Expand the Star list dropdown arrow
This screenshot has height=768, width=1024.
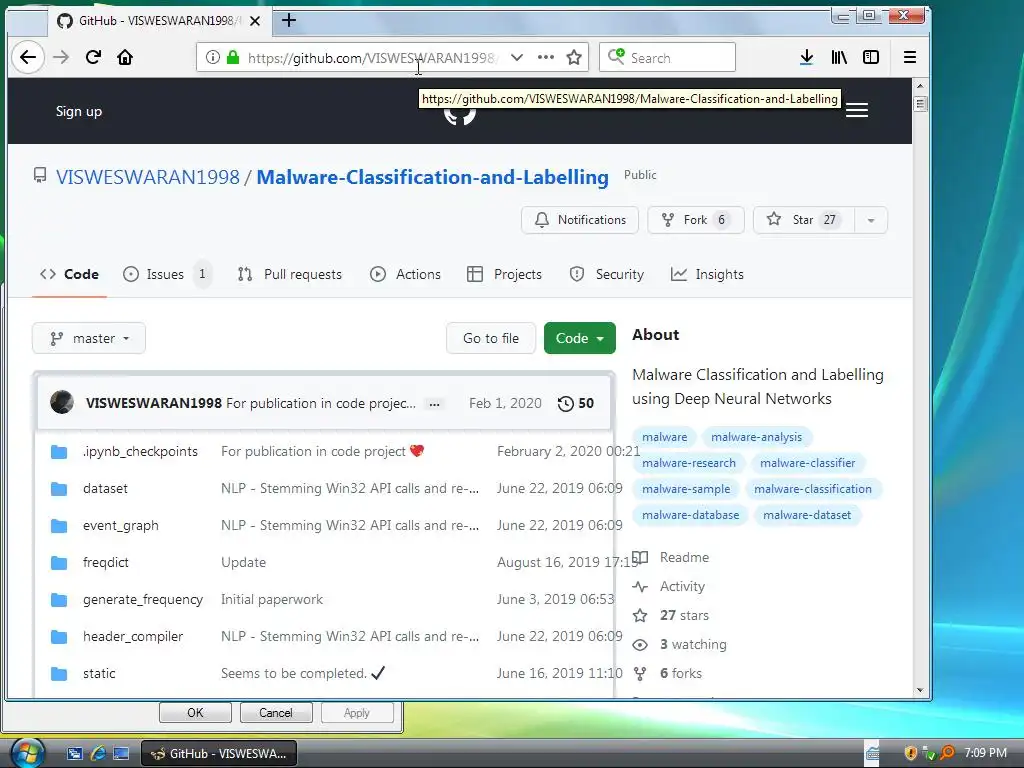pyautogui.click(x=871, y=220)
